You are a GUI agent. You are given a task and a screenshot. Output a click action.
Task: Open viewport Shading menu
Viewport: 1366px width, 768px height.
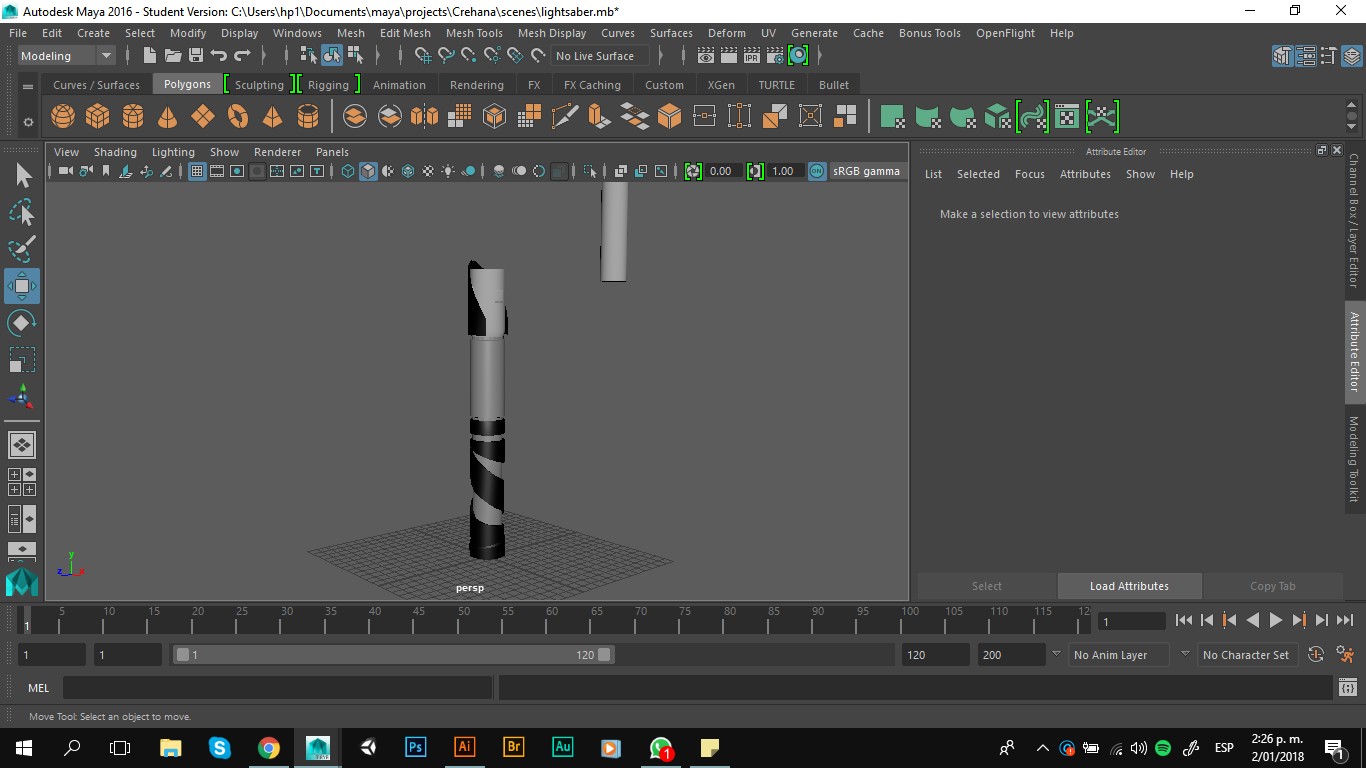coord(115,152)
